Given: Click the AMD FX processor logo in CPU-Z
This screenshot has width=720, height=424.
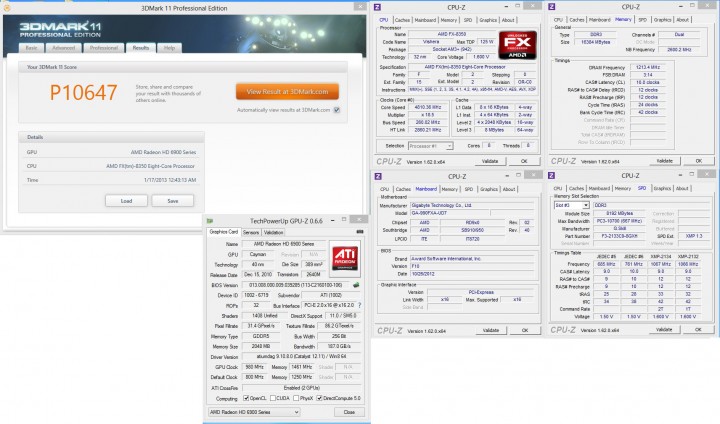Looking at the screenshot, I should [518, 45].
